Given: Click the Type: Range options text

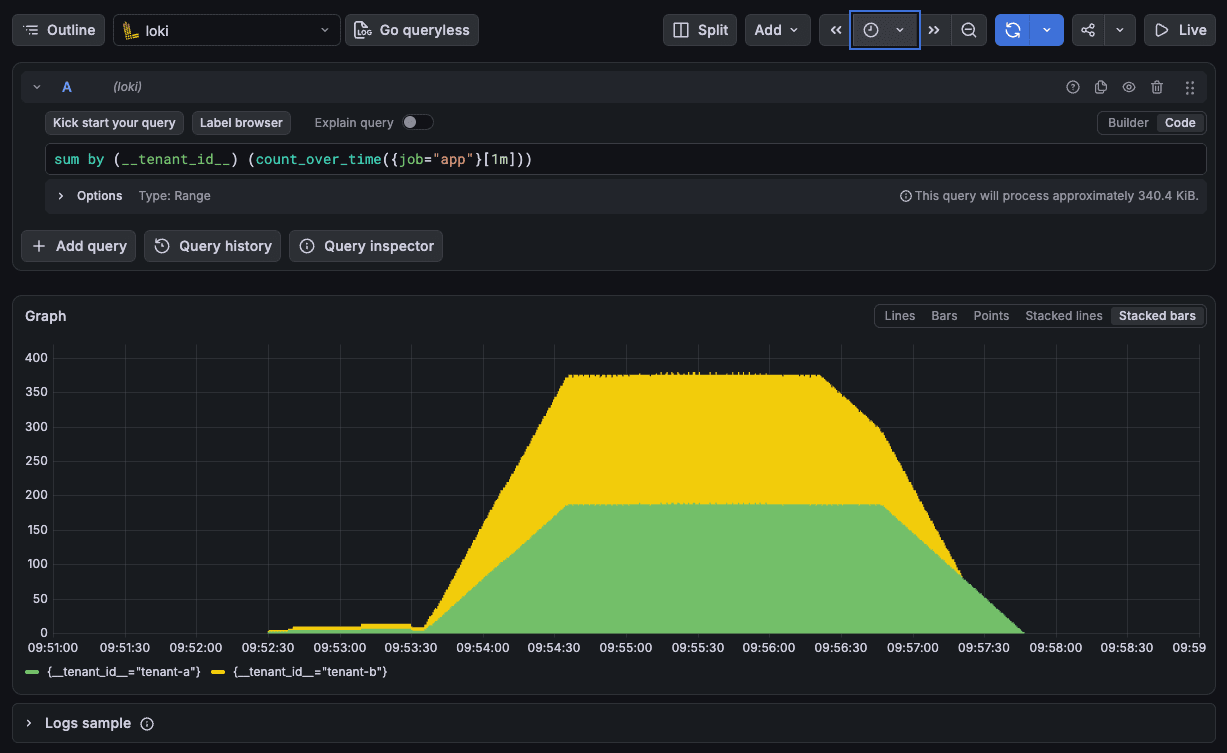Looking at the screenshot, I should (x=174, y=196).
